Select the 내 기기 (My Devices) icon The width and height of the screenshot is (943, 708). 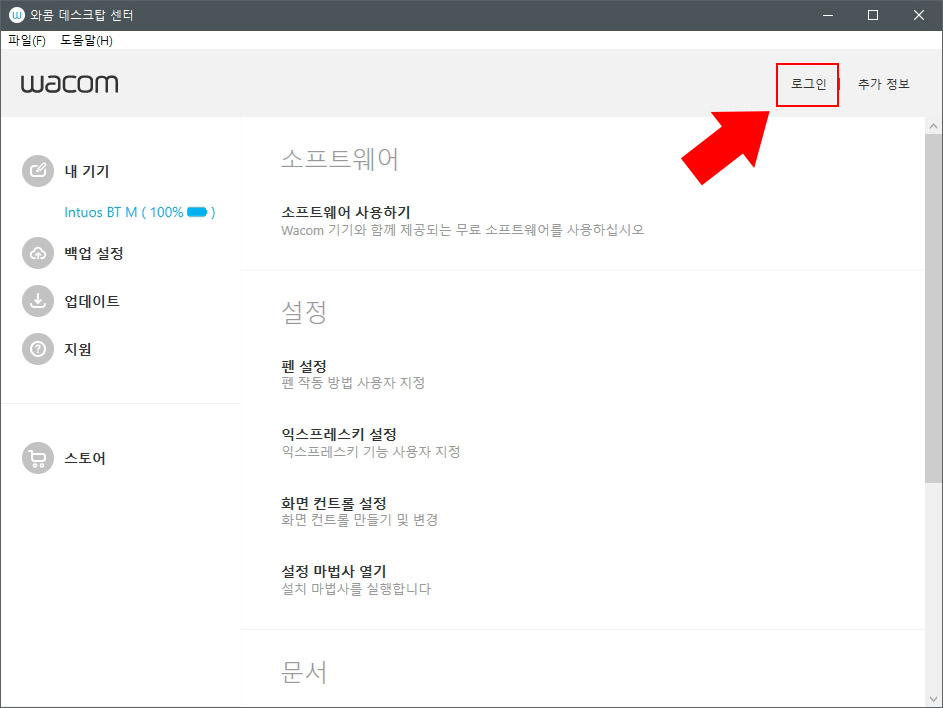point(37,170)
